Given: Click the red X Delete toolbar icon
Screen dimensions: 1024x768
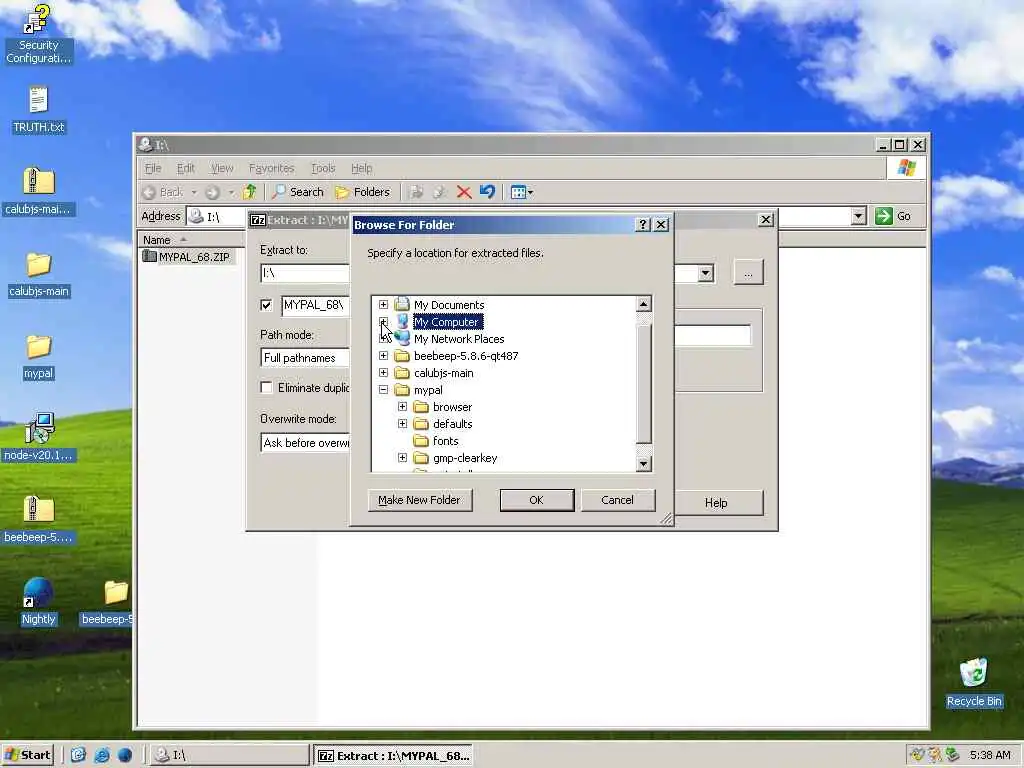Looking at the screenshot, I should tap(464, 192).
